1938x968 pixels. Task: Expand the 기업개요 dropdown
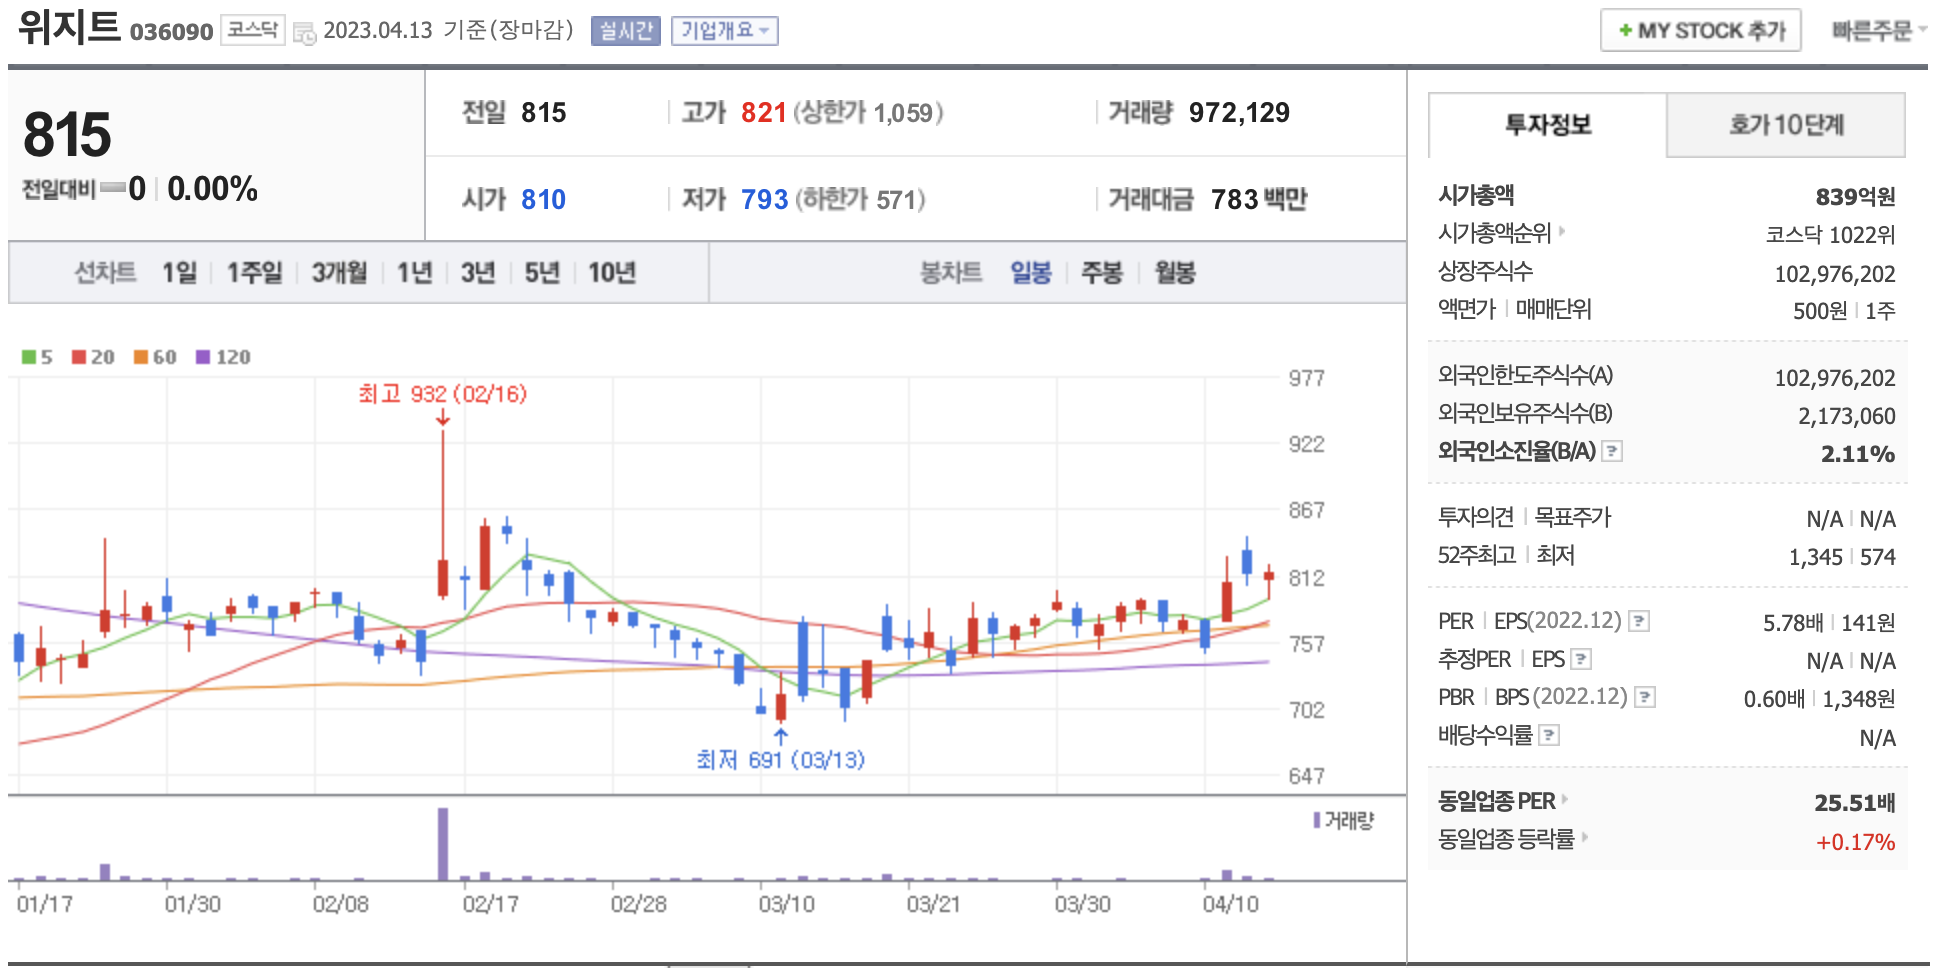724,31
